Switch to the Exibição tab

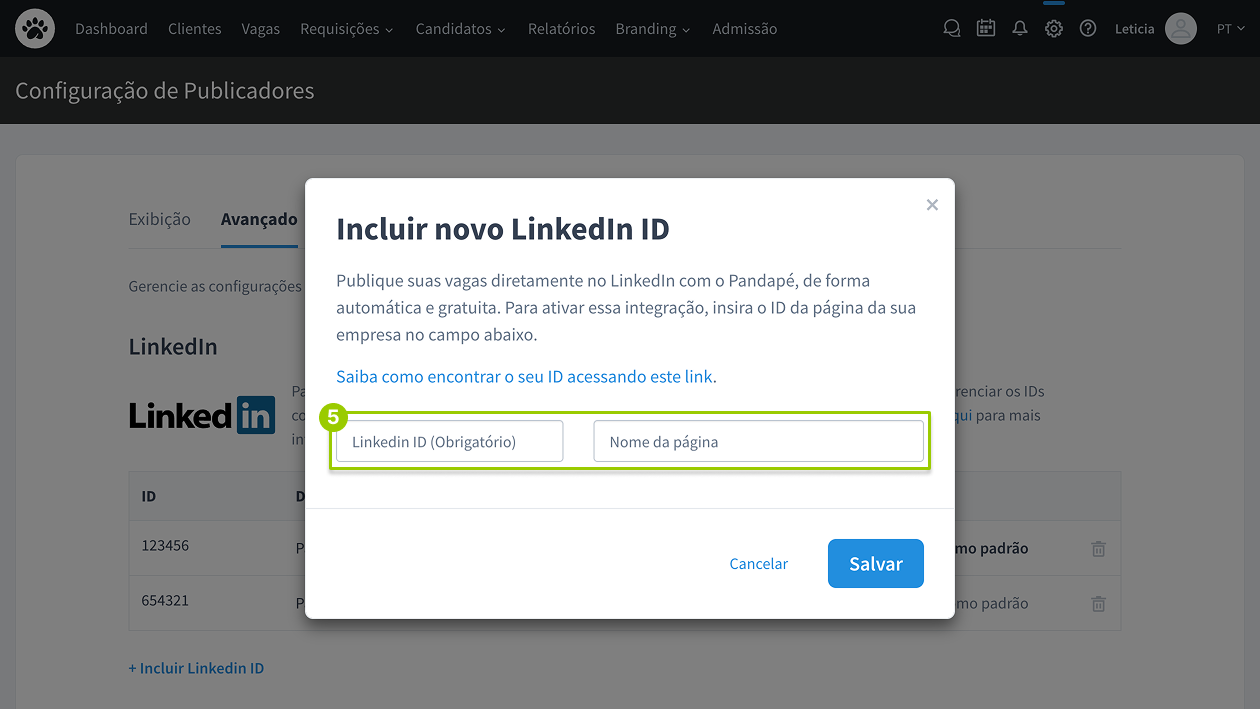(159, 219)
